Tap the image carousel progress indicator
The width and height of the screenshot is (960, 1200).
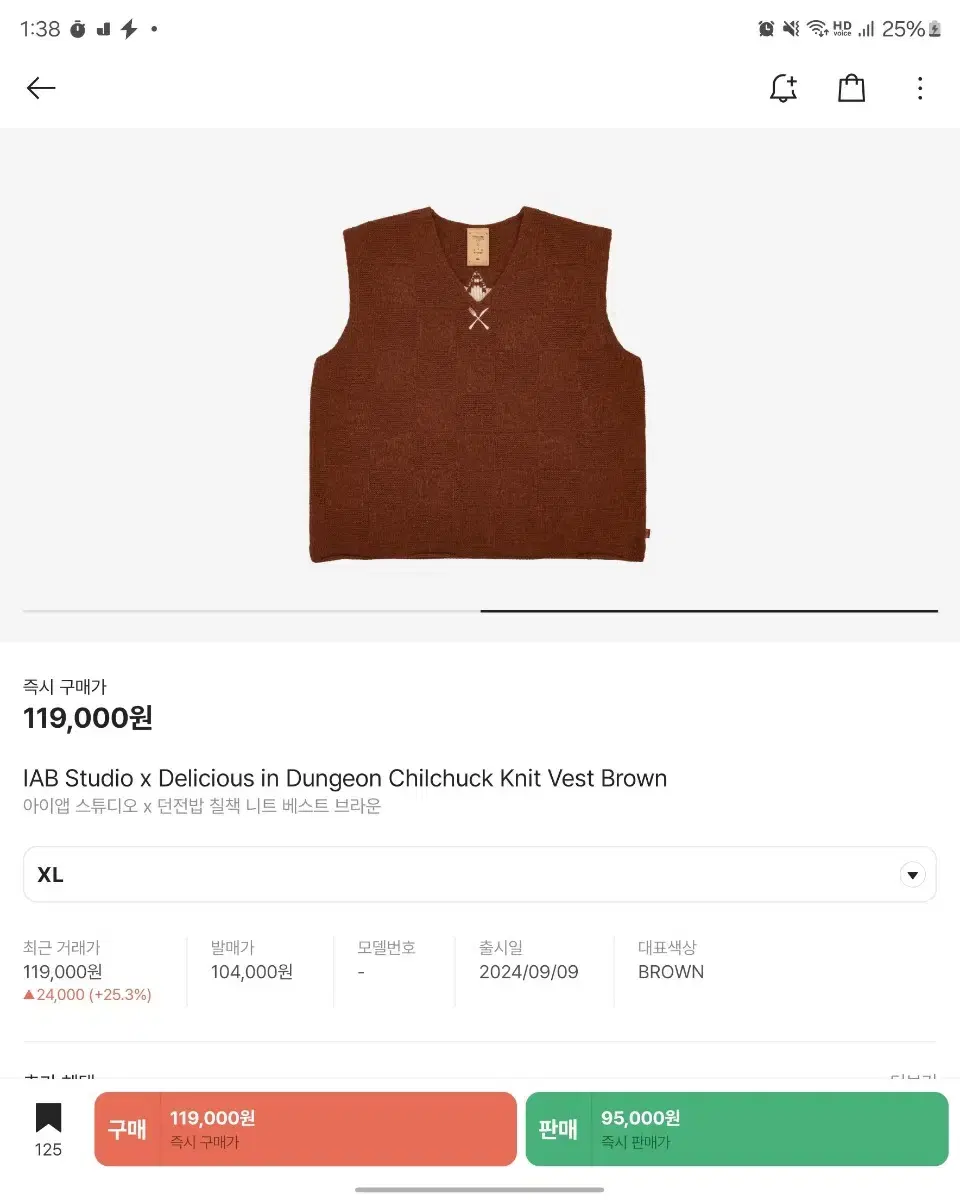(480, 611)
